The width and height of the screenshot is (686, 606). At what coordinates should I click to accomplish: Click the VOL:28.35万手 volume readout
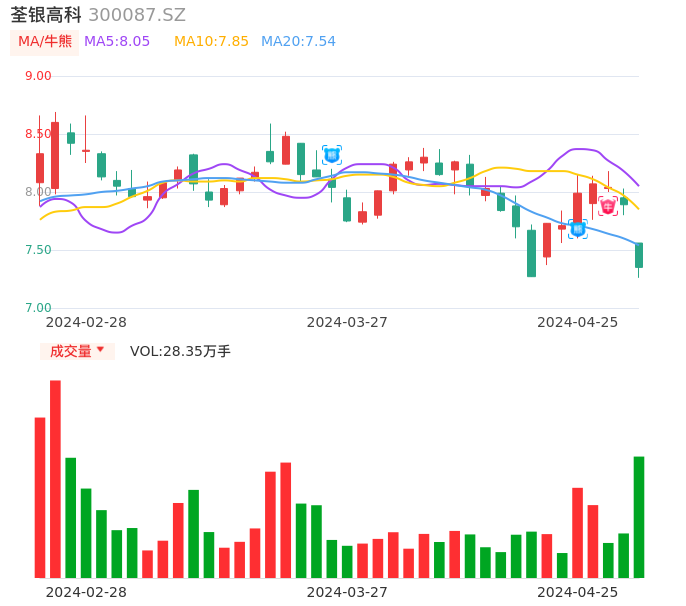[x=180, y=351]
